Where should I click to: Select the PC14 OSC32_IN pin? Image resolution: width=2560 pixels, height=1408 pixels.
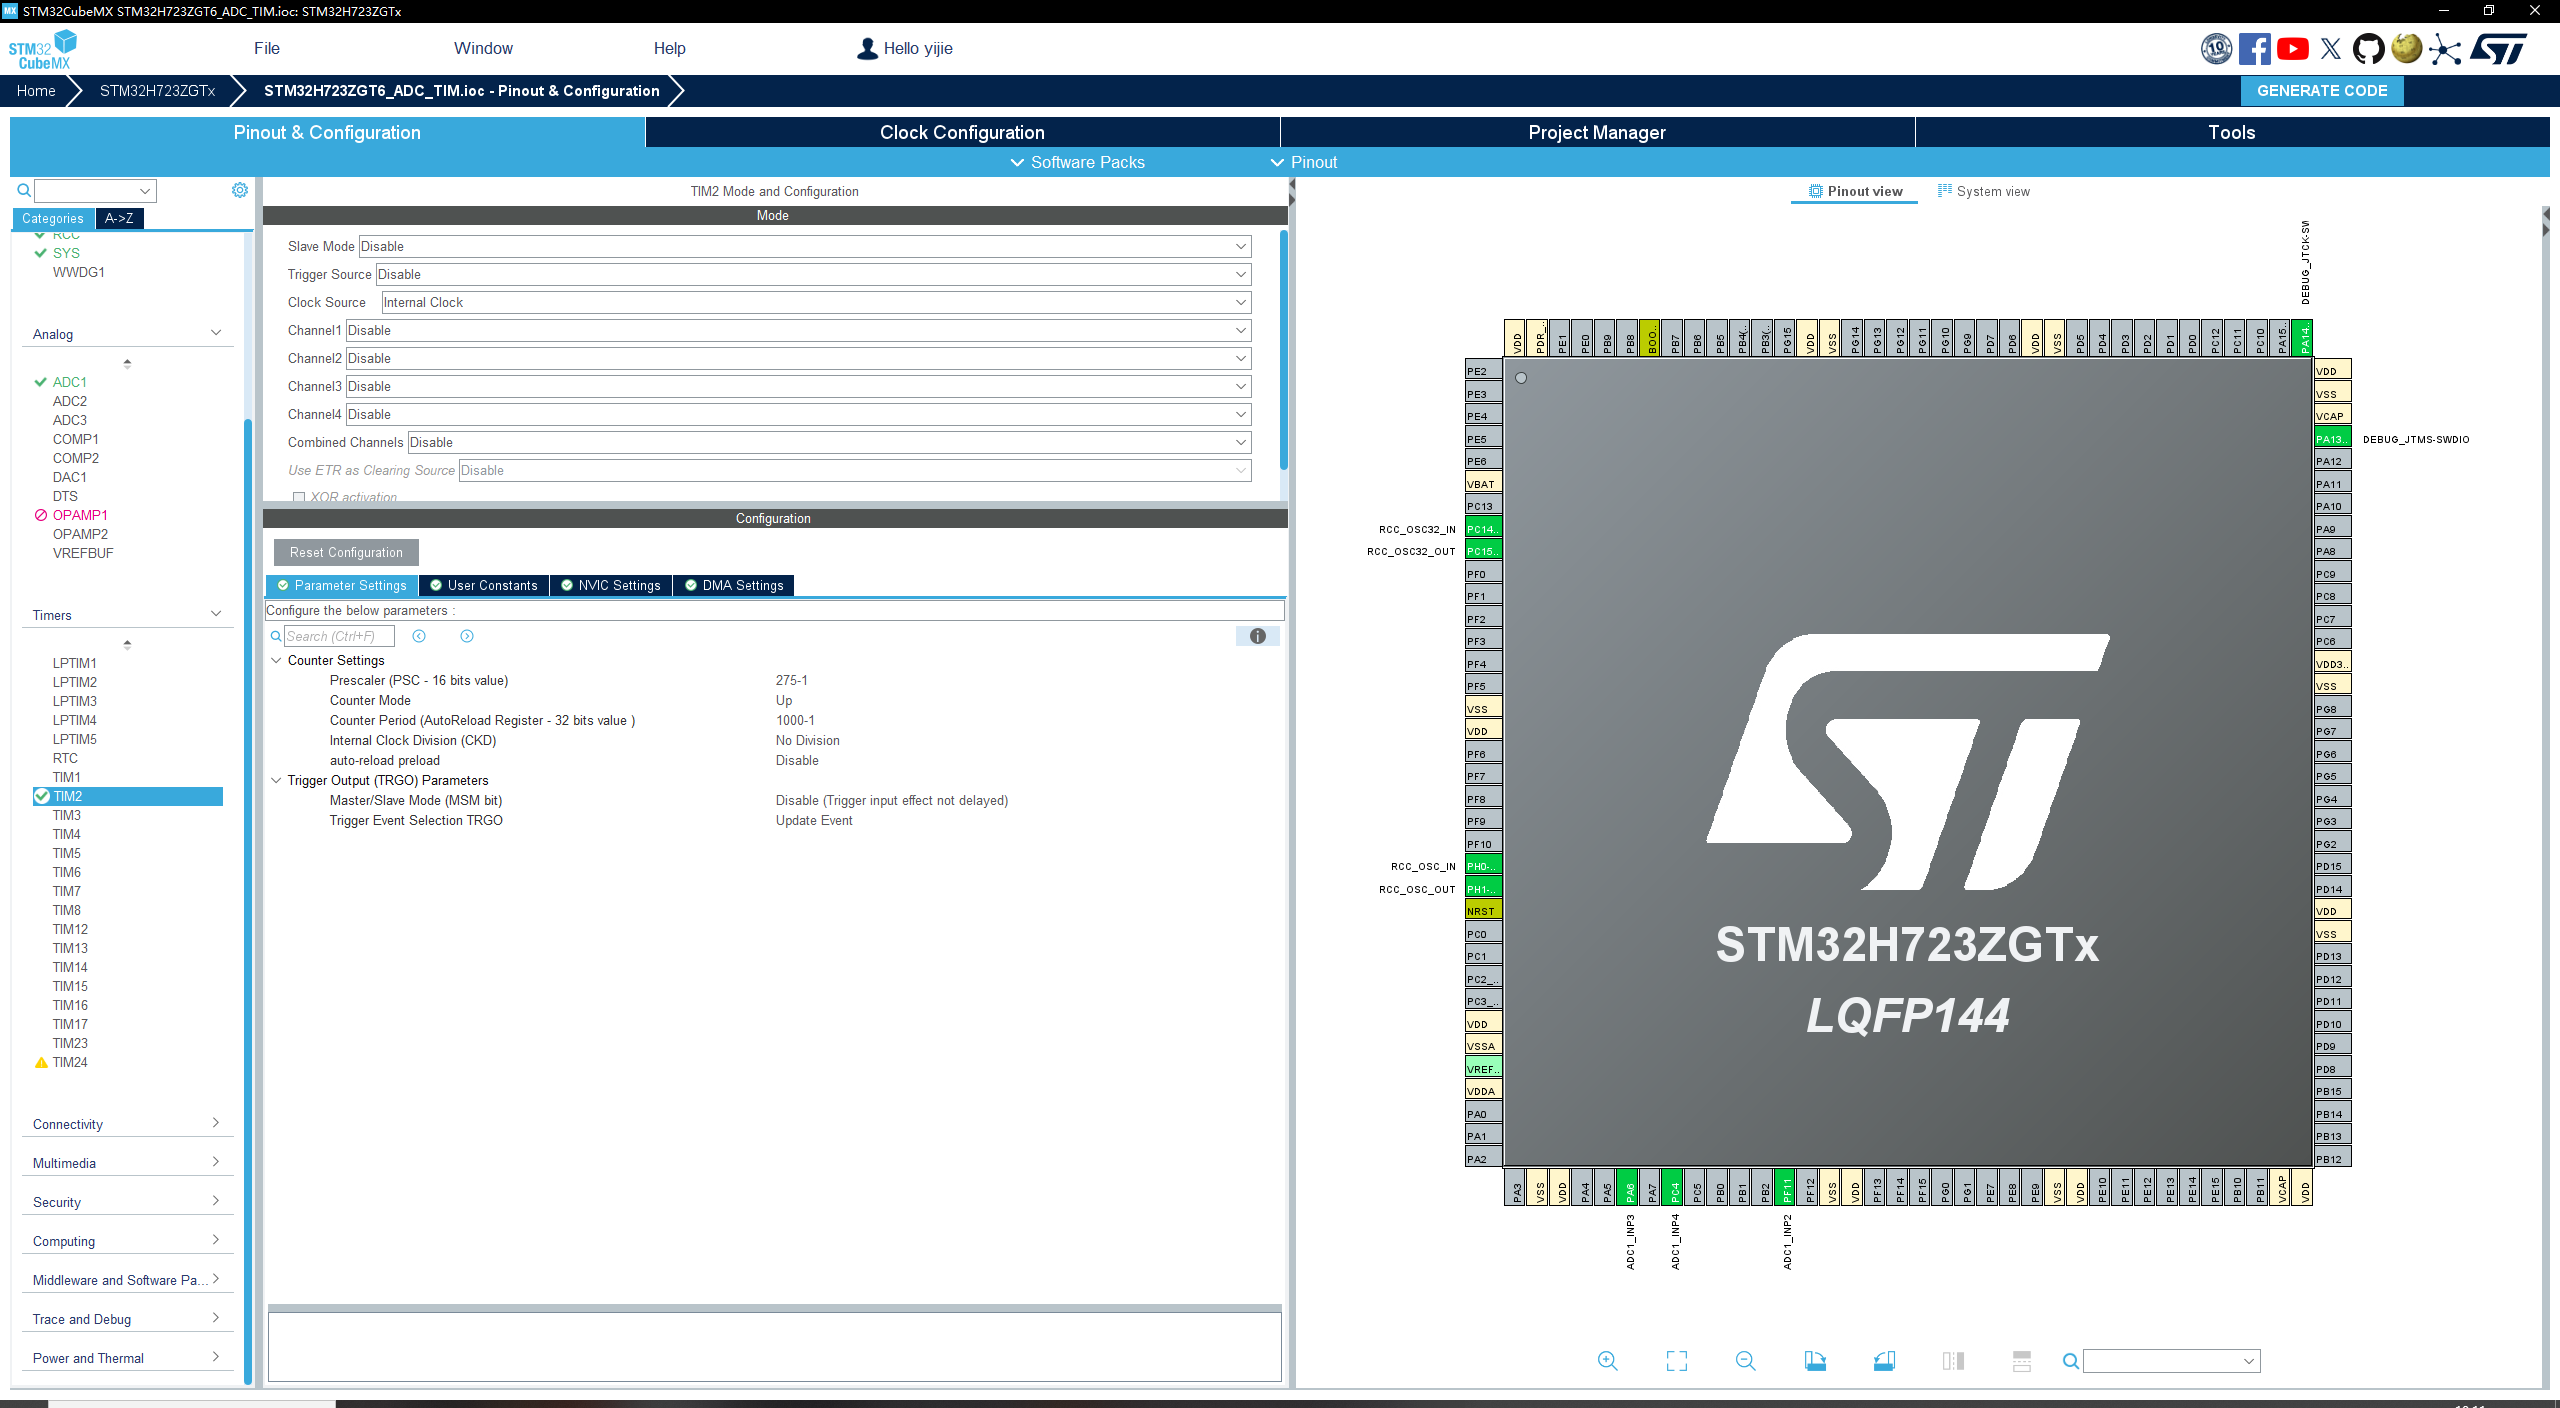point(1483,529)
